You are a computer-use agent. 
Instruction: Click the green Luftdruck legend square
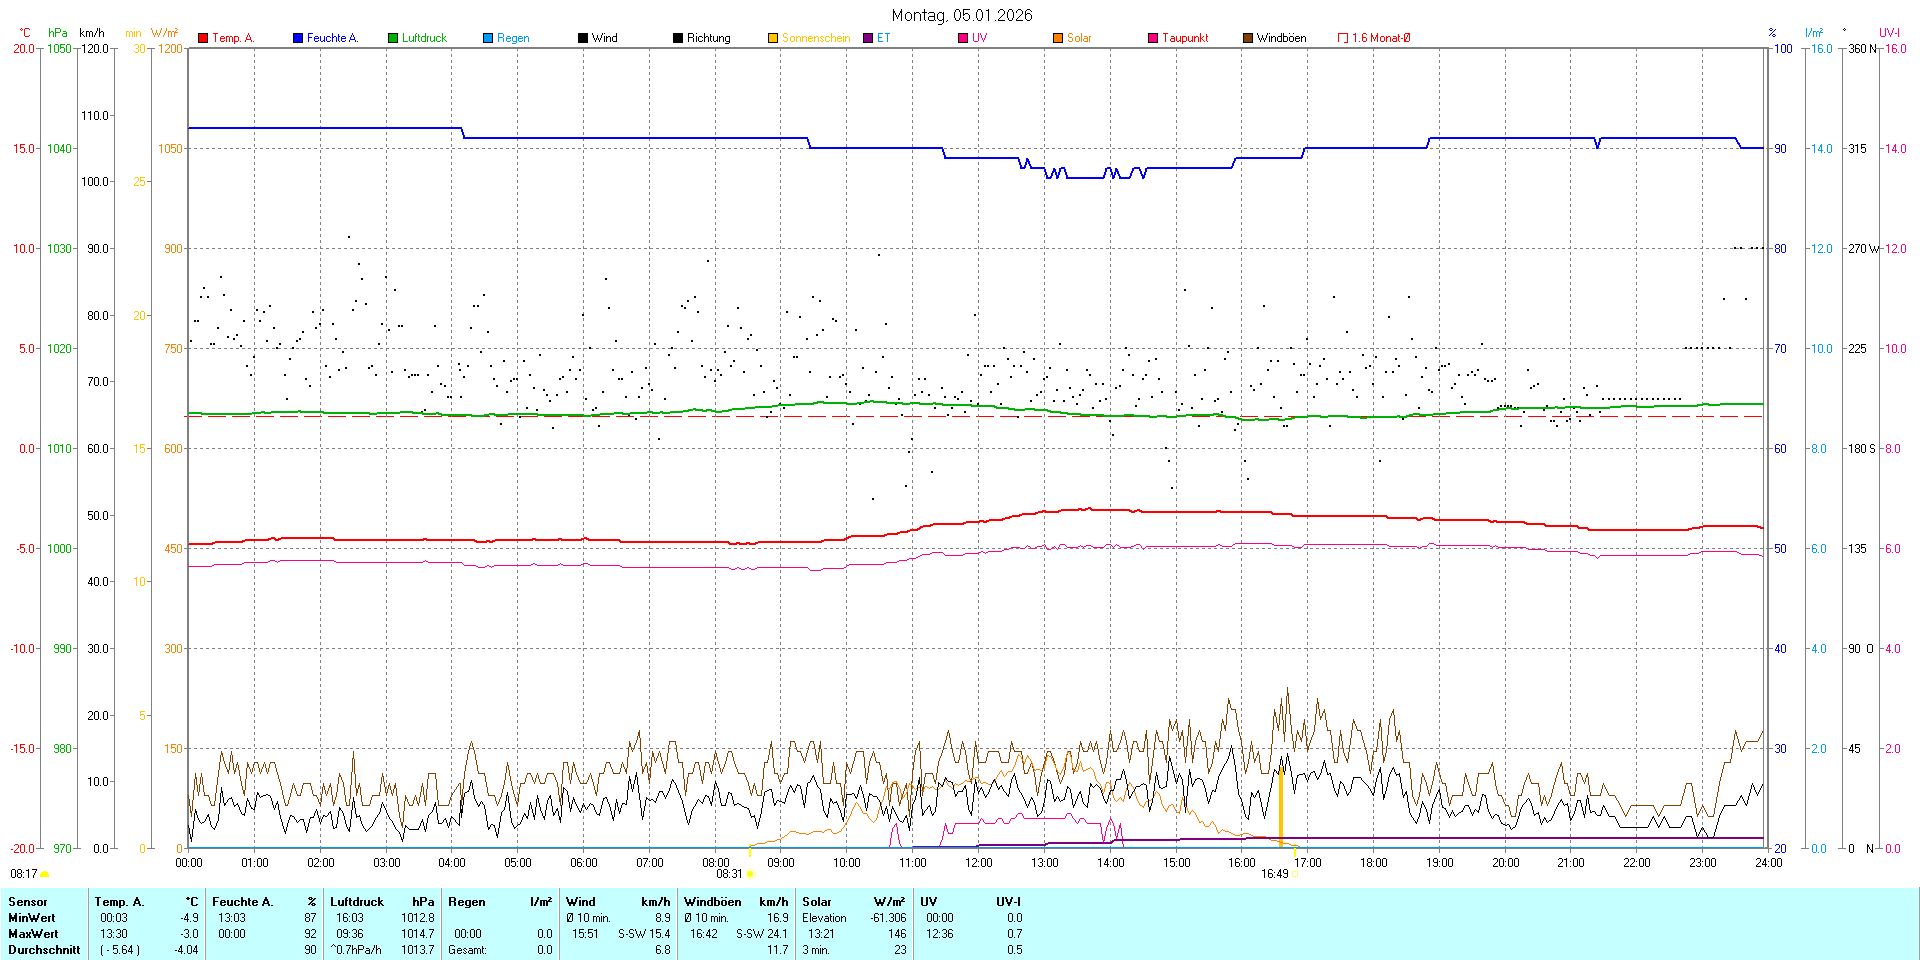coord(393,38)
